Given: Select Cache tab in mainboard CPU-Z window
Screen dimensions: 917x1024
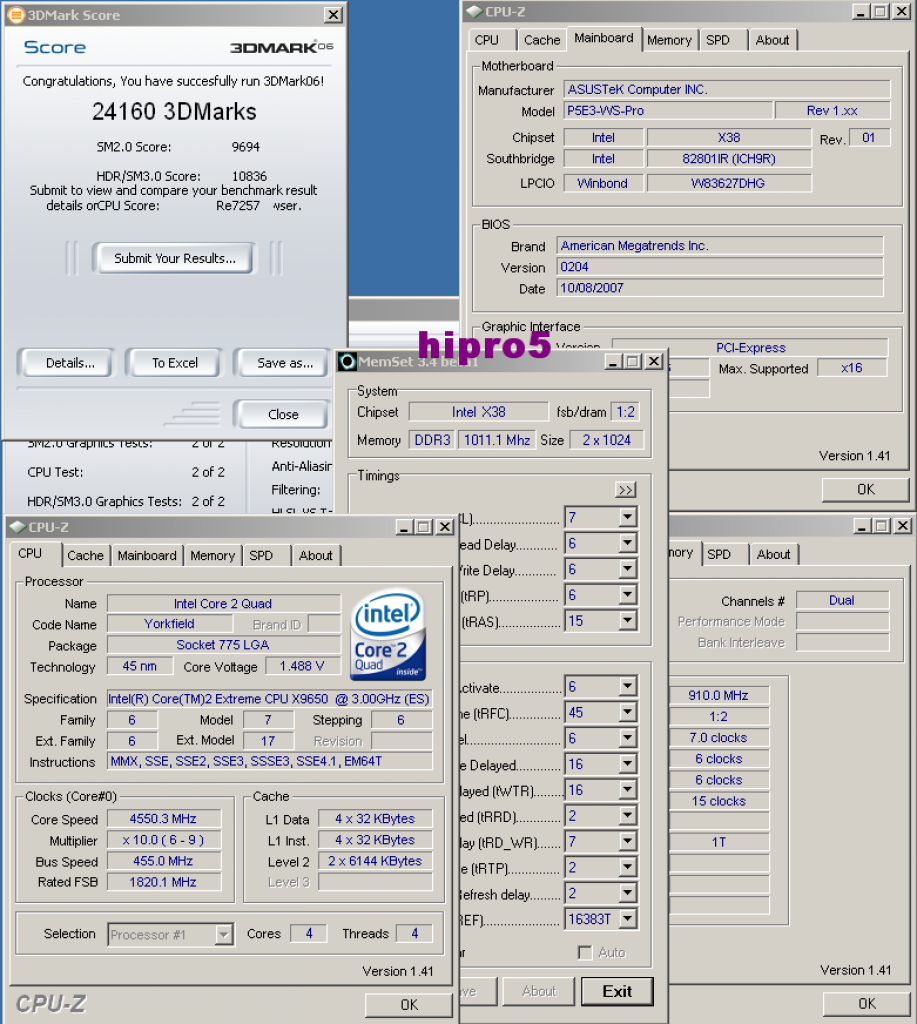Looking at the screenshot, I should click(x=542, y=40).
